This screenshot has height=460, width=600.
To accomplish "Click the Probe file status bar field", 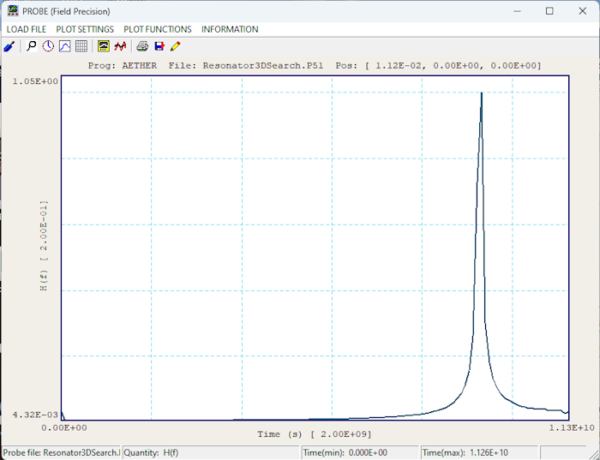I will 60,452.
